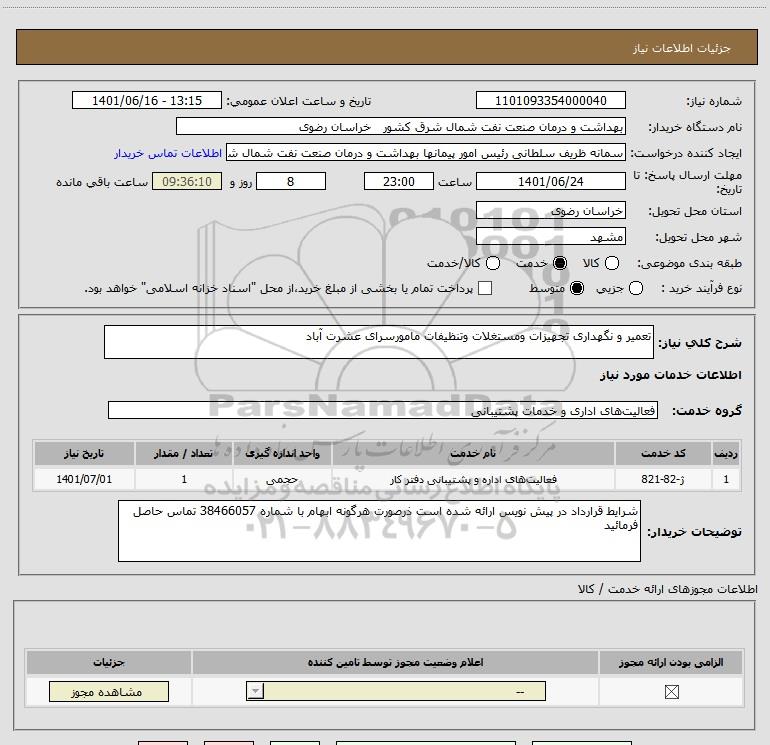770x745 pixels.
Task: Click the تعداد / مقدار column header
Action: [184, 453]
